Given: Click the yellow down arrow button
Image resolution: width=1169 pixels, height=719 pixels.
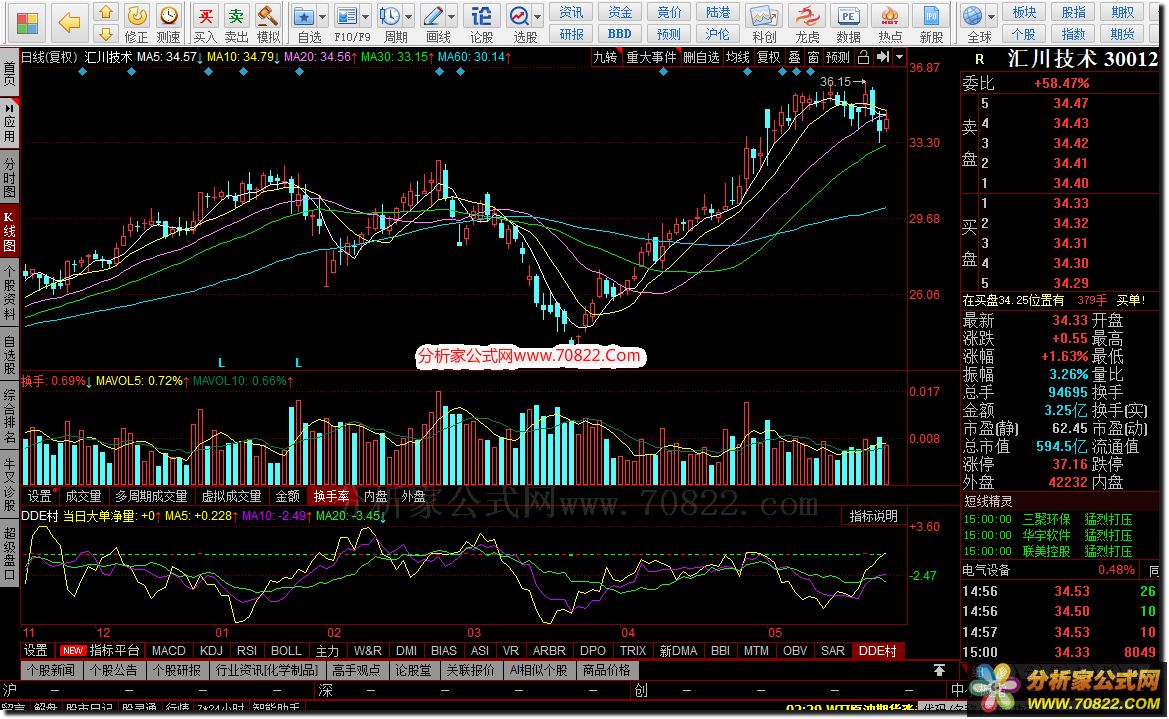Looking at the screenshot, I should click(x=106, y=34).
